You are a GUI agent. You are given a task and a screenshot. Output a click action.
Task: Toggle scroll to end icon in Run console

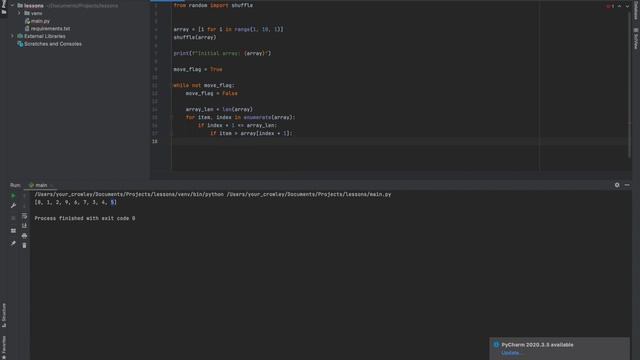(x=24, y=225)
